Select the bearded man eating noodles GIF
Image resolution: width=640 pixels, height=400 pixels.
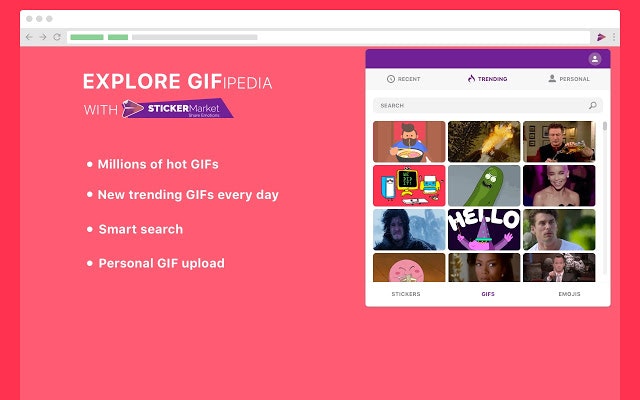(409, 142)
